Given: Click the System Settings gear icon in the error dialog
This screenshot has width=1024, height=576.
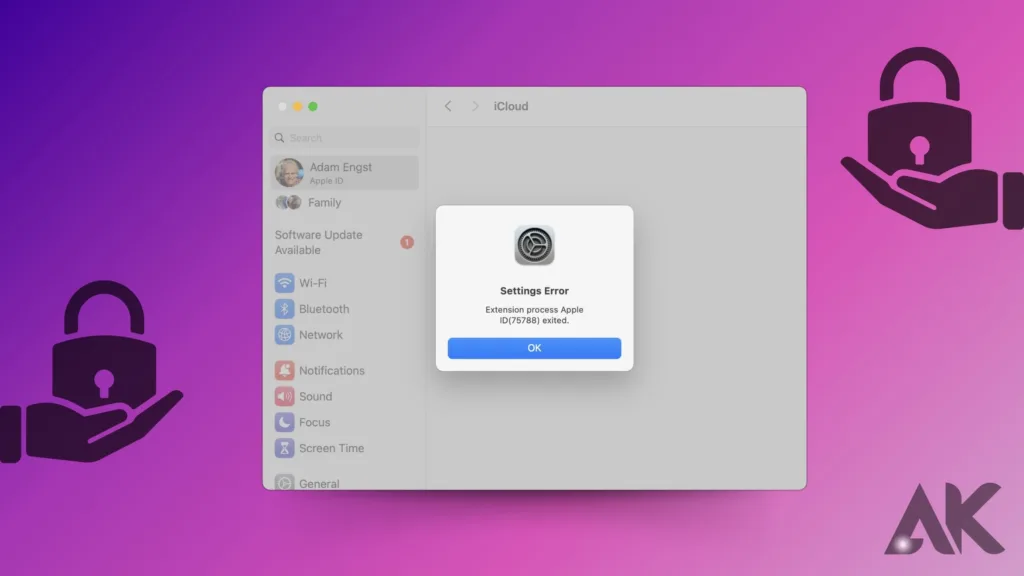Looking at the screenshot, I should coord(534,246).
